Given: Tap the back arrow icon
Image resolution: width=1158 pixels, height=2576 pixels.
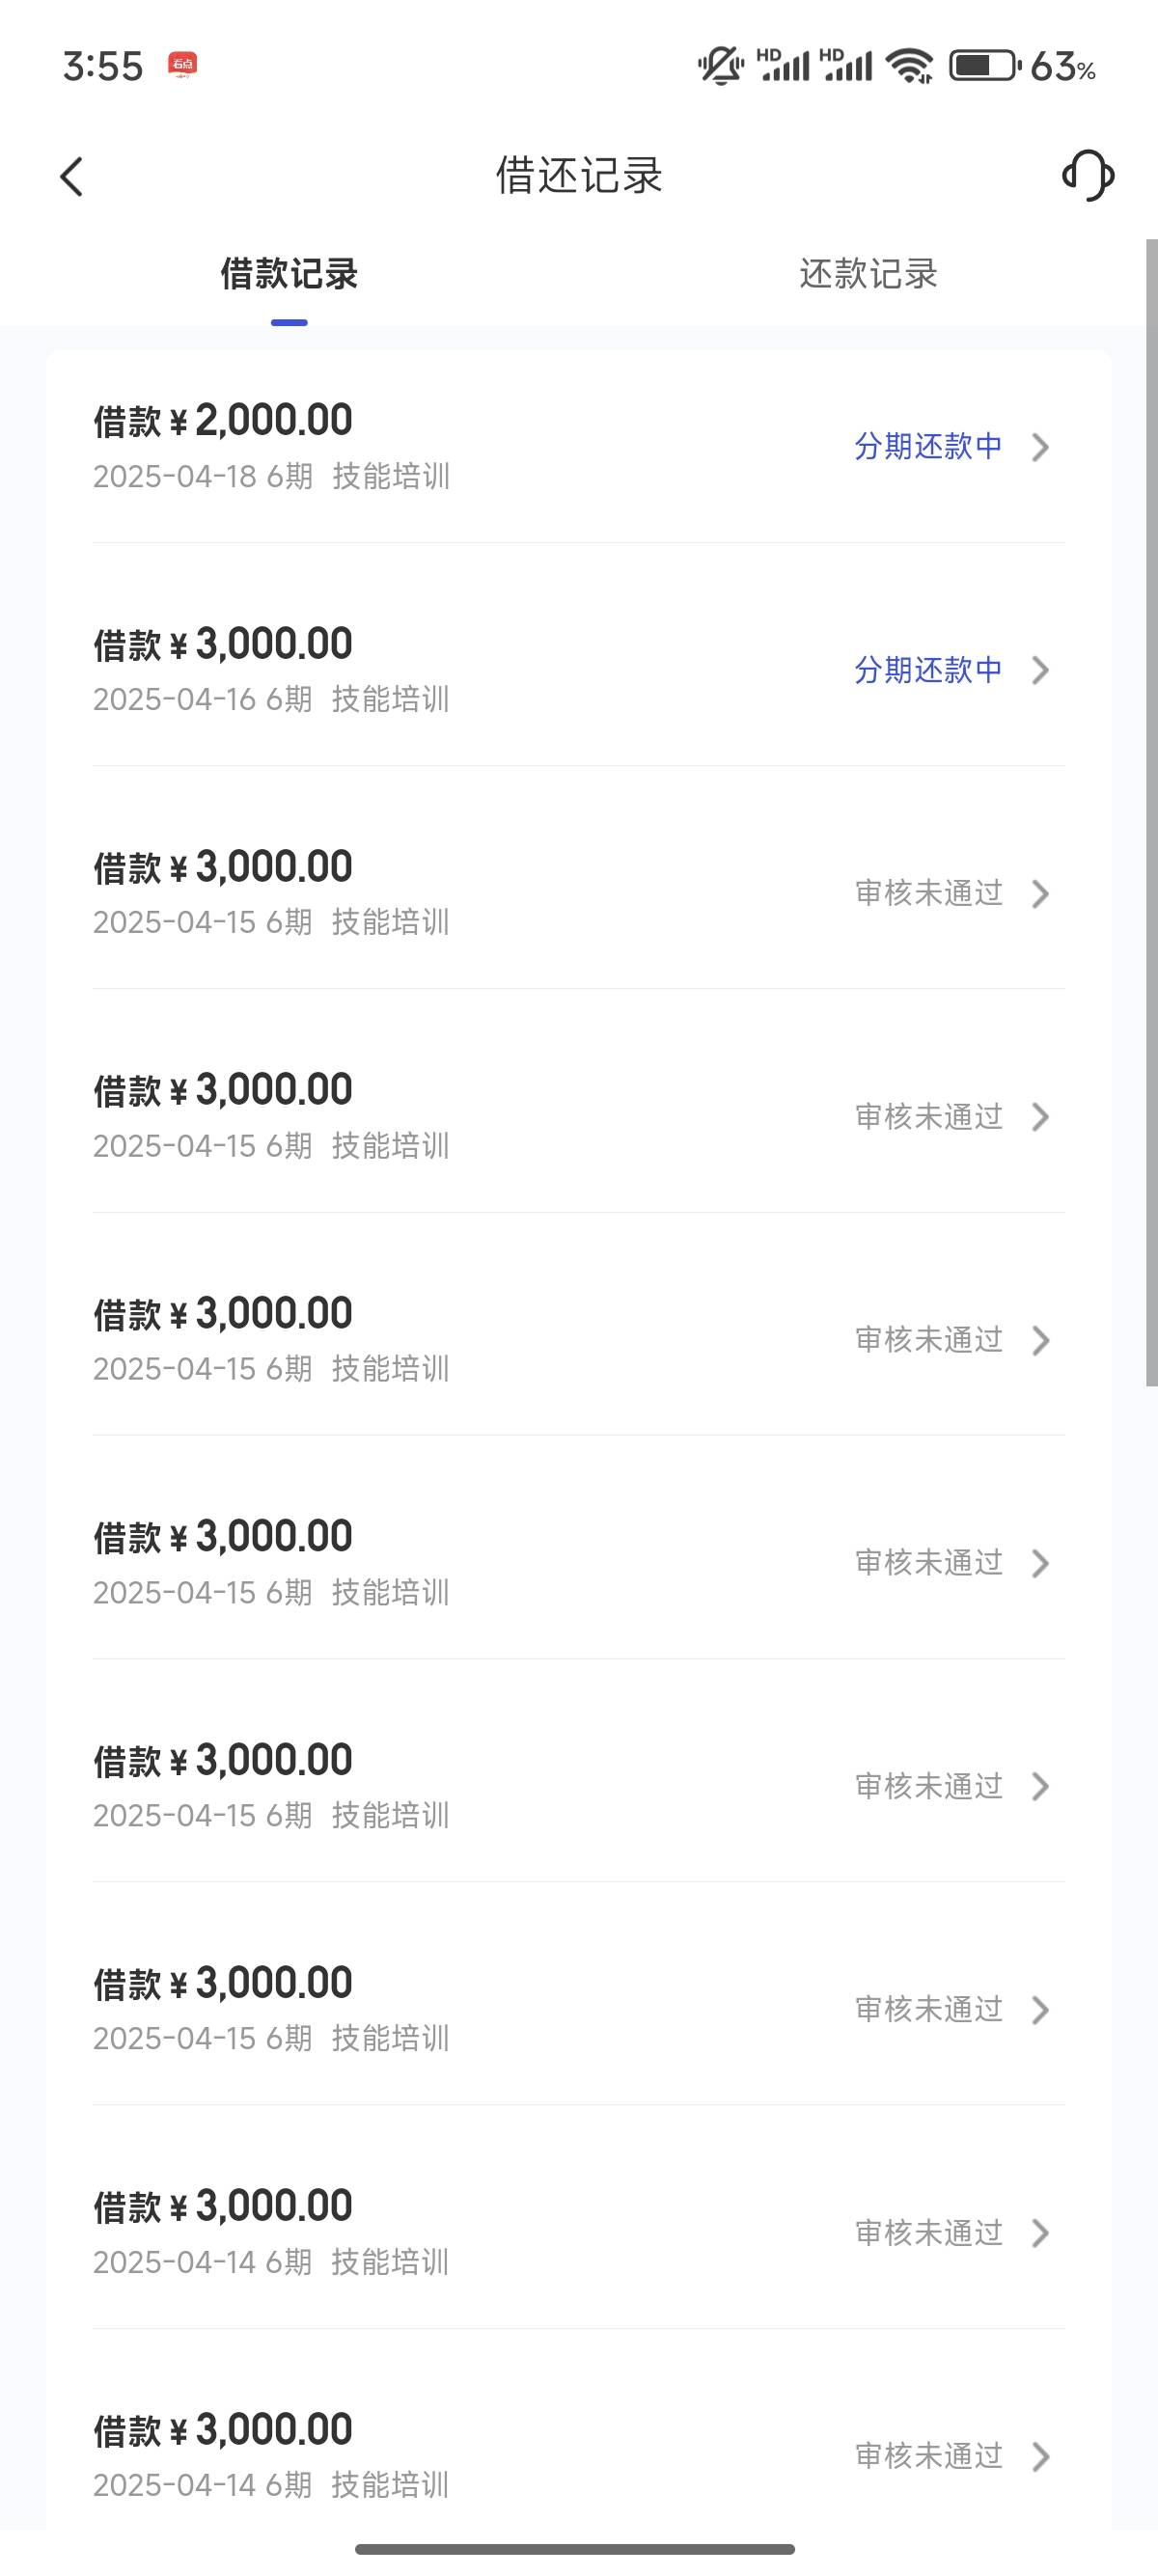Looking at the screenshot, I should coord(72,177).
